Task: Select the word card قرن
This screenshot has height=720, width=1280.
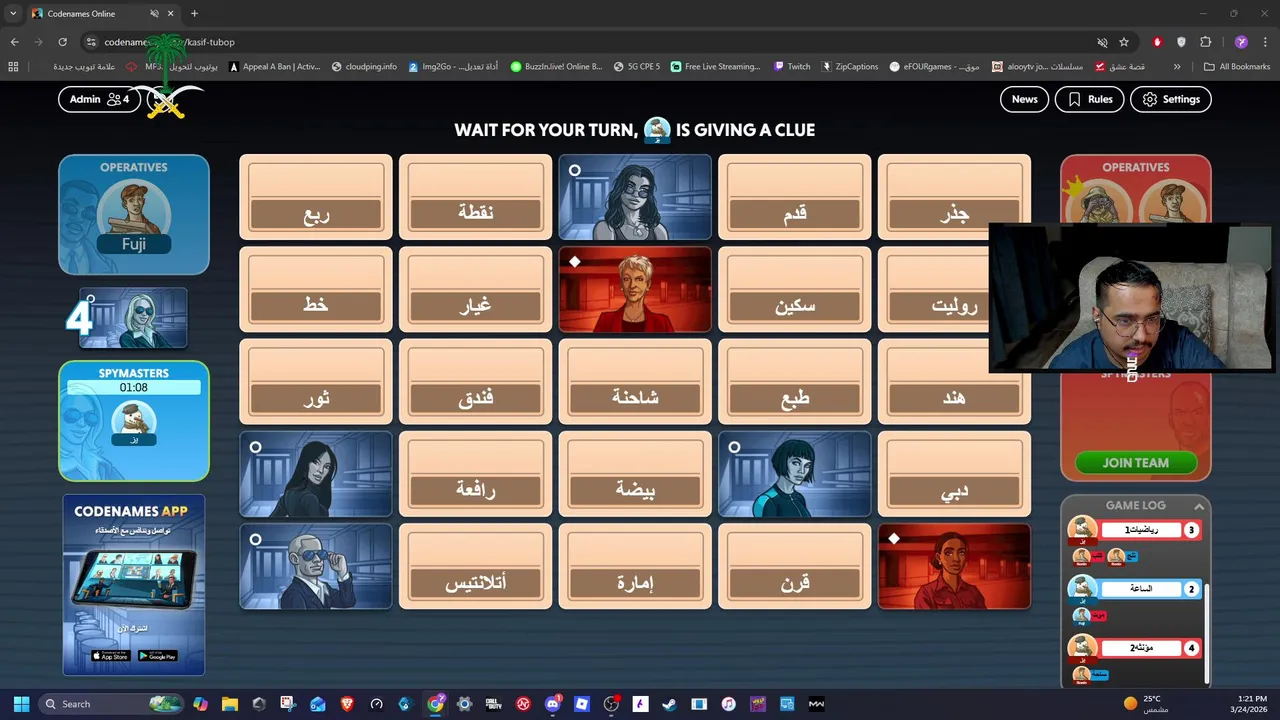Action: point(795,567)
